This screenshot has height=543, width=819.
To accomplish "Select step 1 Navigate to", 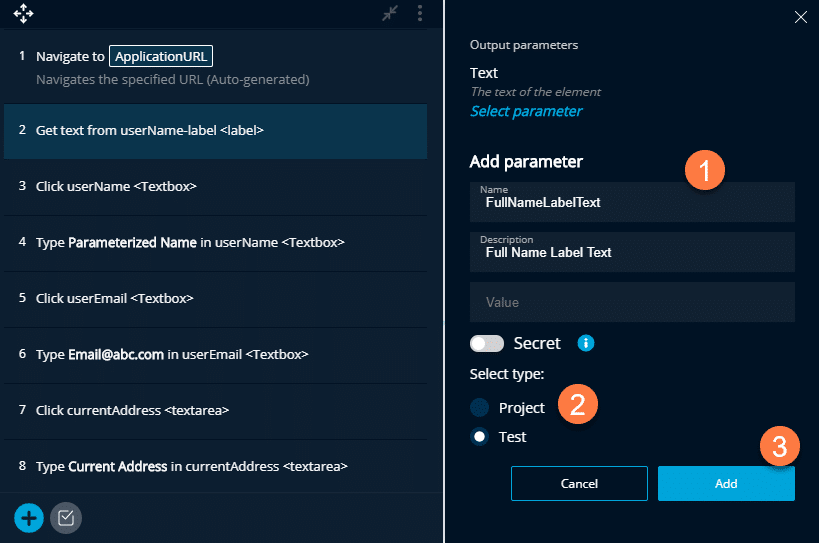I will [215, 67].
